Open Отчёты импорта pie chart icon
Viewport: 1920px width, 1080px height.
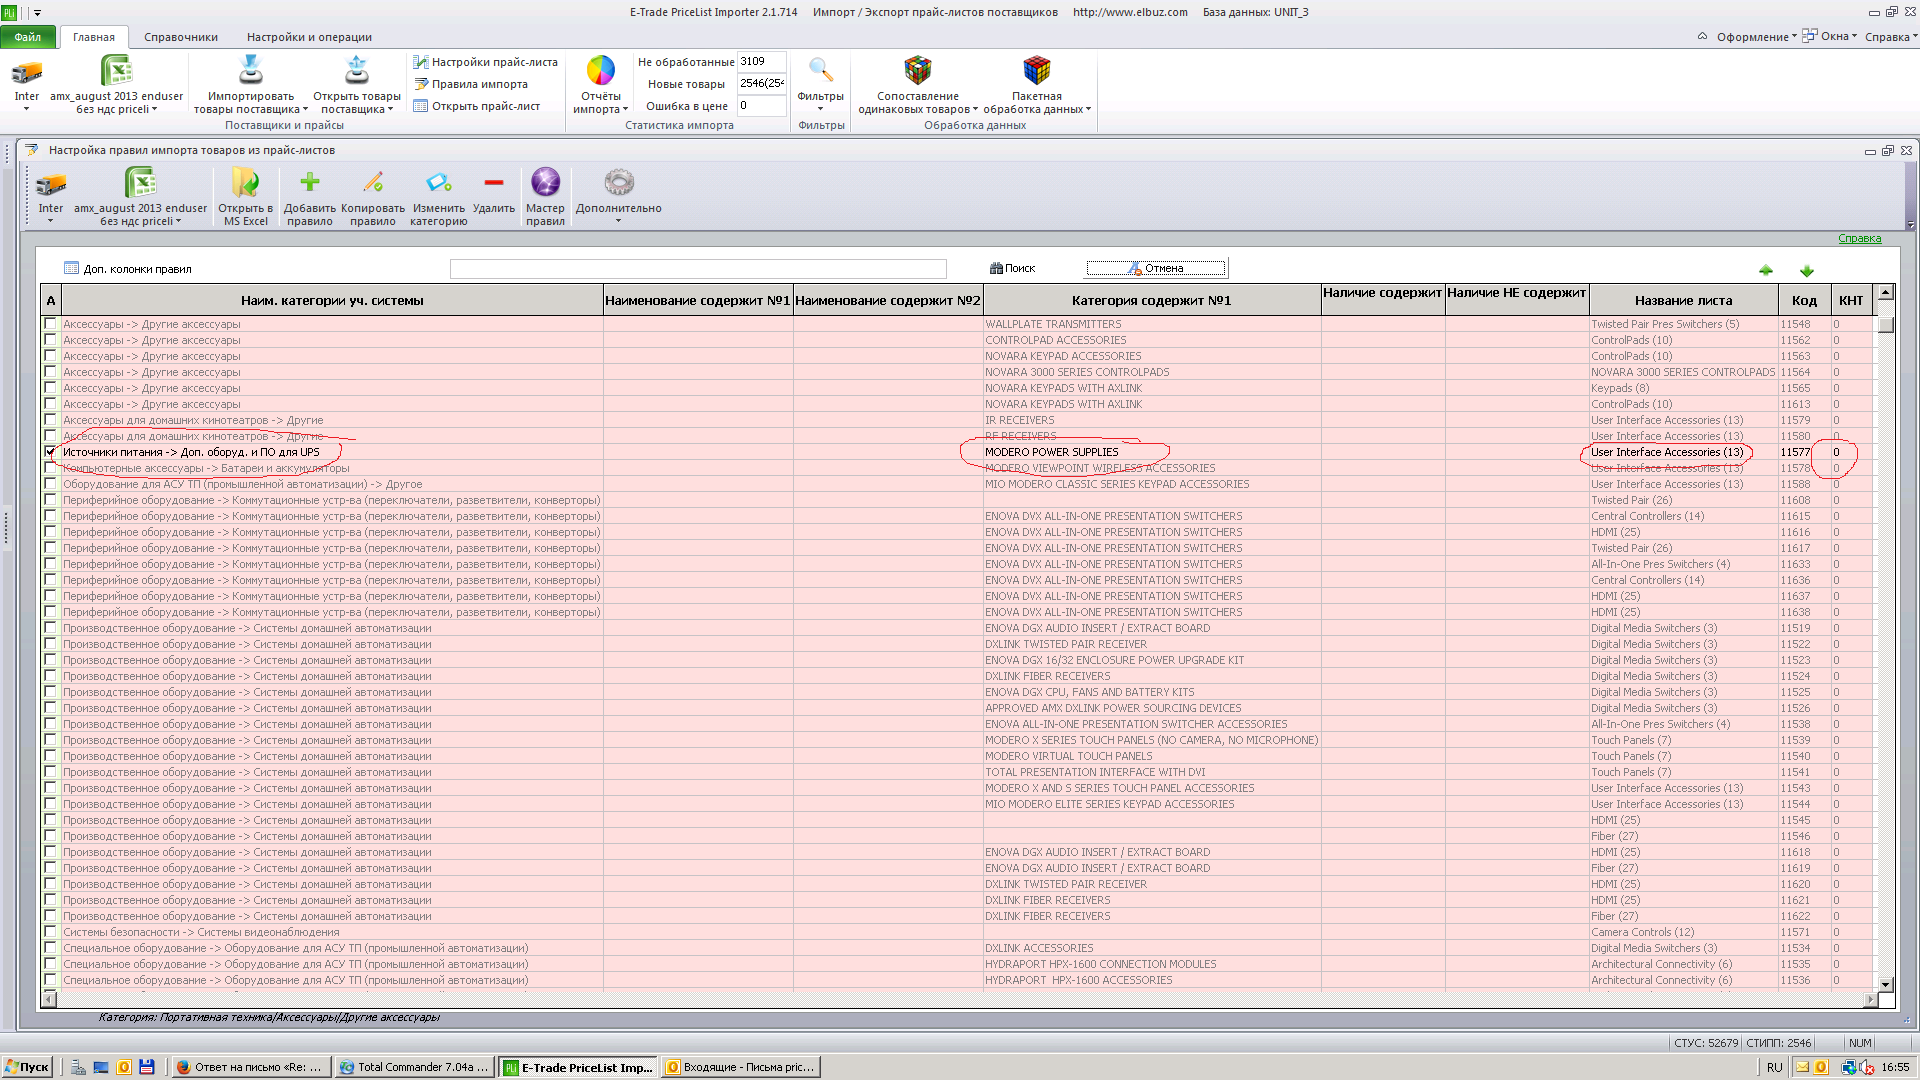(x=601, y=71)
